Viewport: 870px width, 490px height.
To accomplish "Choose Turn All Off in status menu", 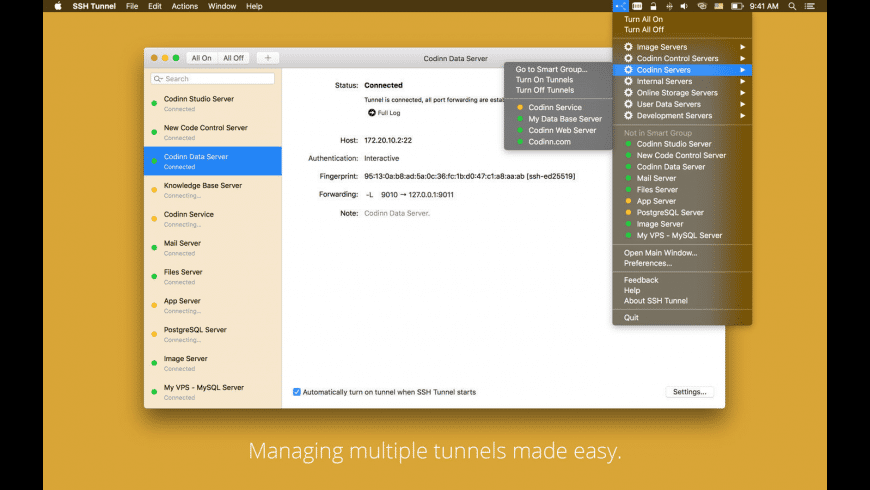I will 682,29.
